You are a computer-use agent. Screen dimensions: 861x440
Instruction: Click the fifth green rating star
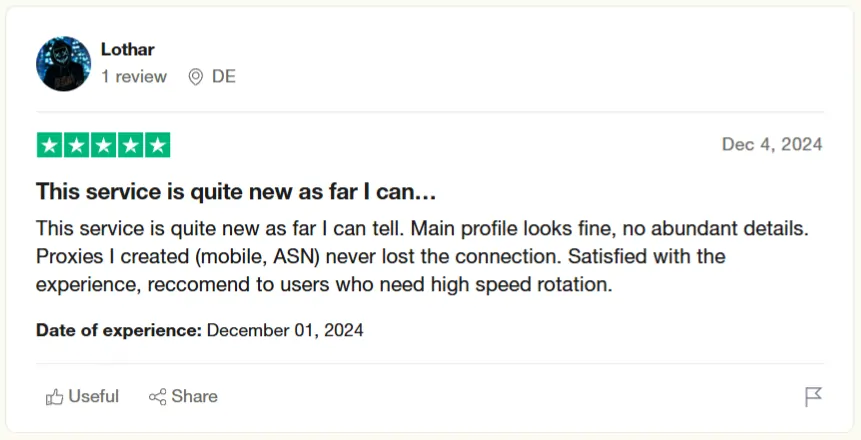(157, 145)
